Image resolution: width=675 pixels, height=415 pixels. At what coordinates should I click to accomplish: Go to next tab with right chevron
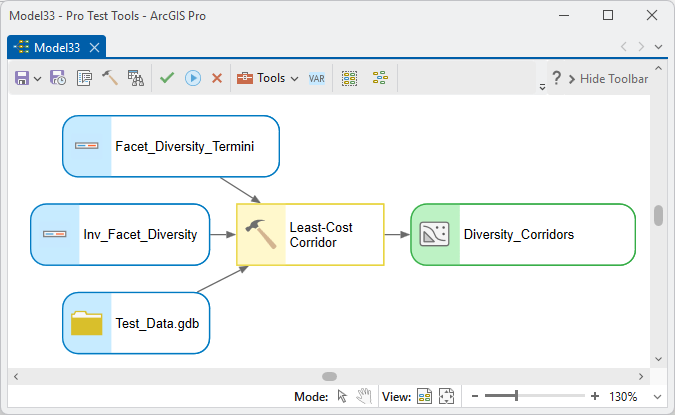[x=641, y=46]
